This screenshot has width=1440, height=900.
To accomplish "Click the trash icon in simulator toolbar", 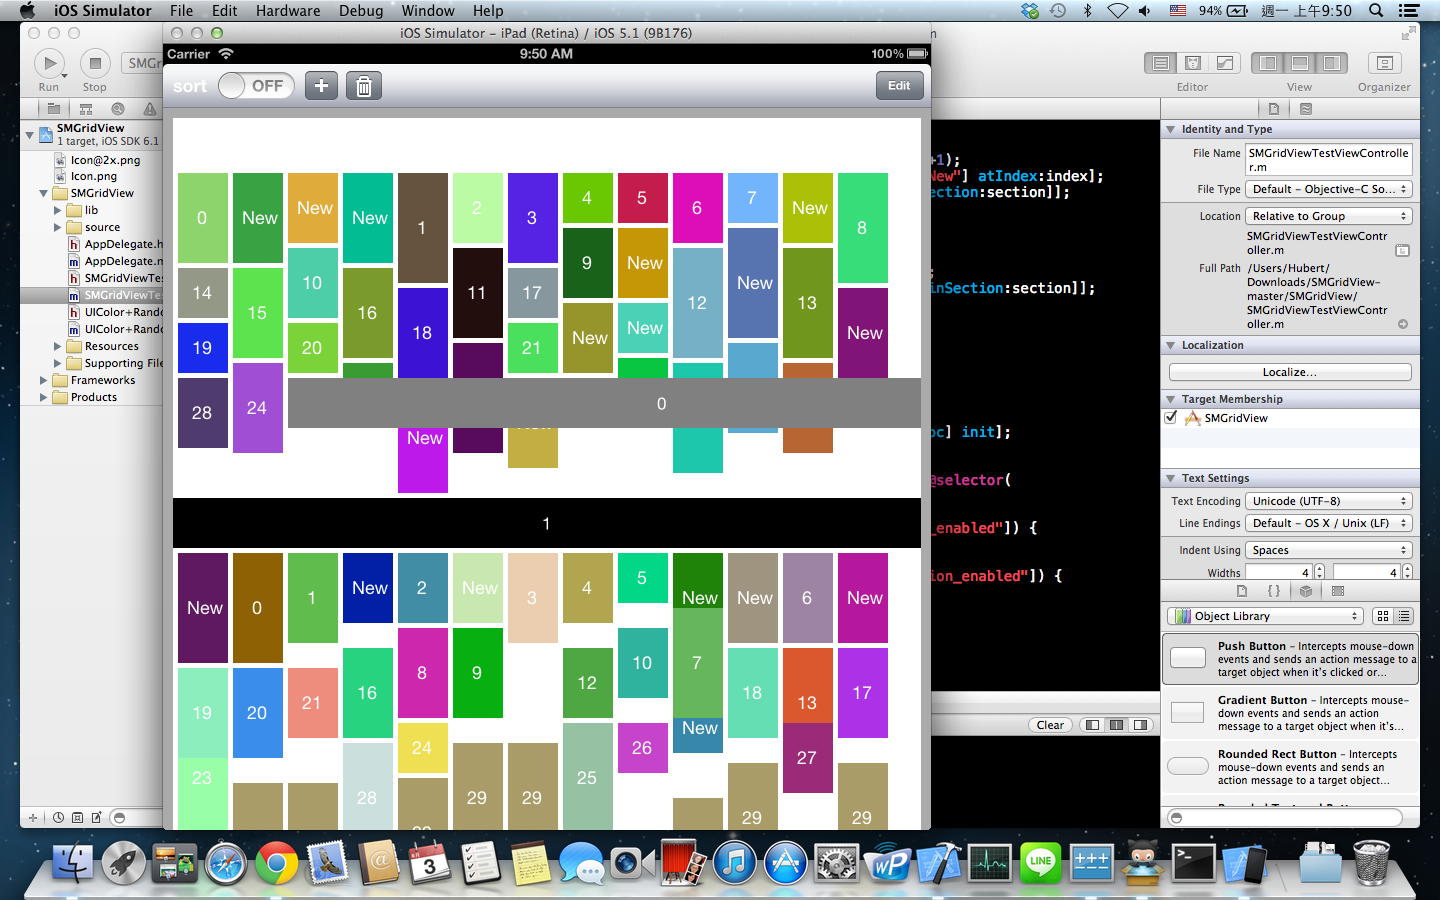I will (x=364, y=86).
